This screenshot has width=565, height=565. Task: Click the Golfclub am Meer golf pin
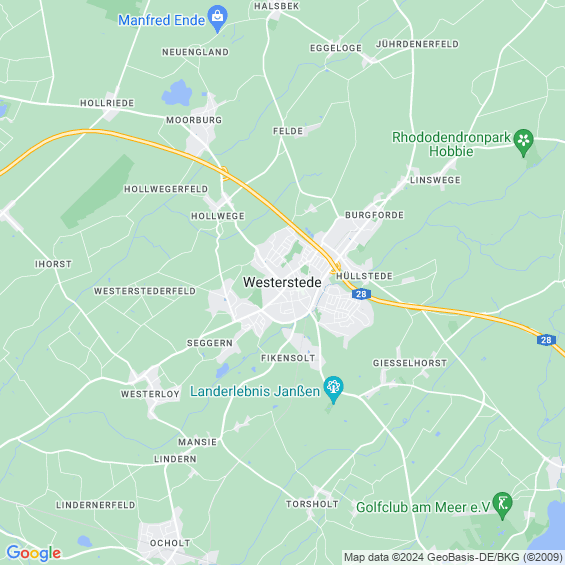click(502, 504)
